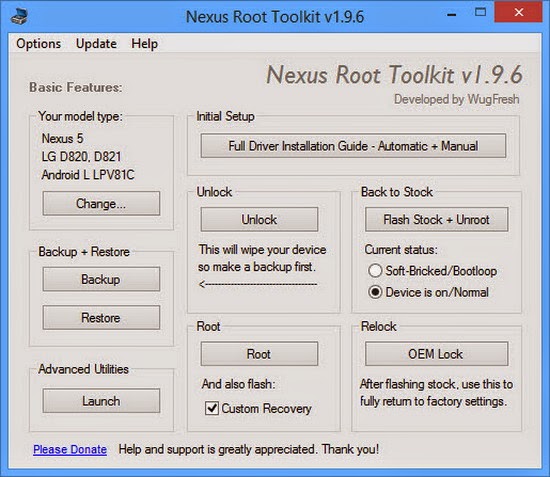Click the Nexus Root Toolkit title bar icon
Screen dimensions: 550x477
[19, 16]
